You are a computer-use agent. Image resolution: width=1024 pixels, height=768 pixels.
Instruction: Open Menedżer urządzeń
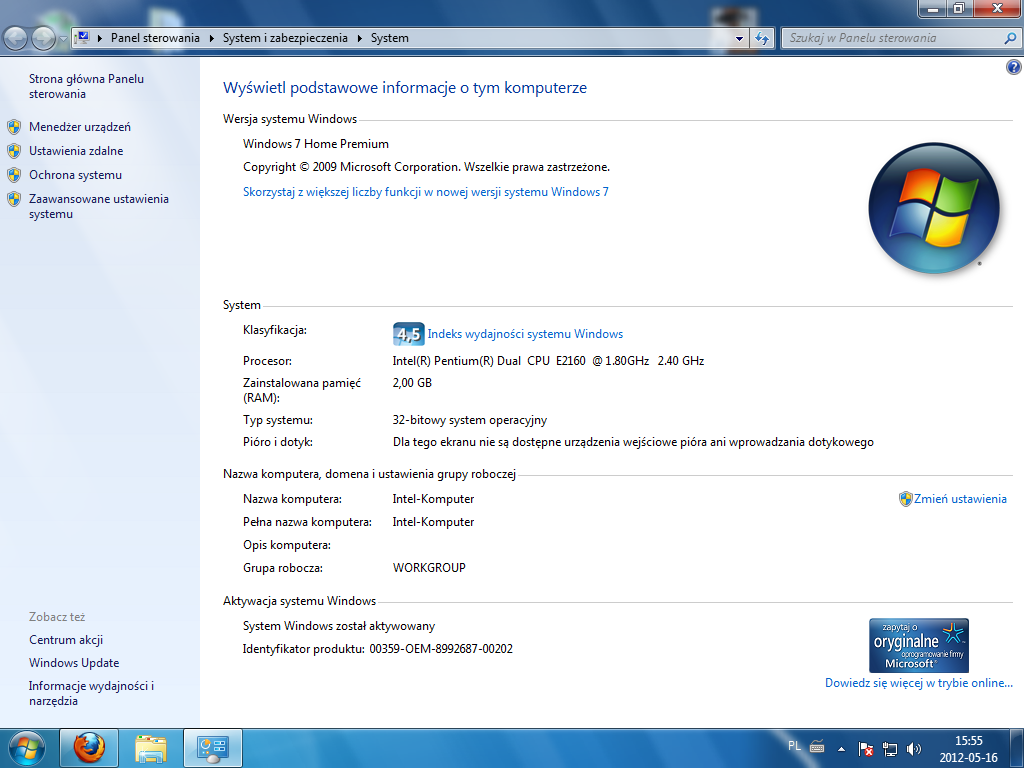tap(80, 127)
